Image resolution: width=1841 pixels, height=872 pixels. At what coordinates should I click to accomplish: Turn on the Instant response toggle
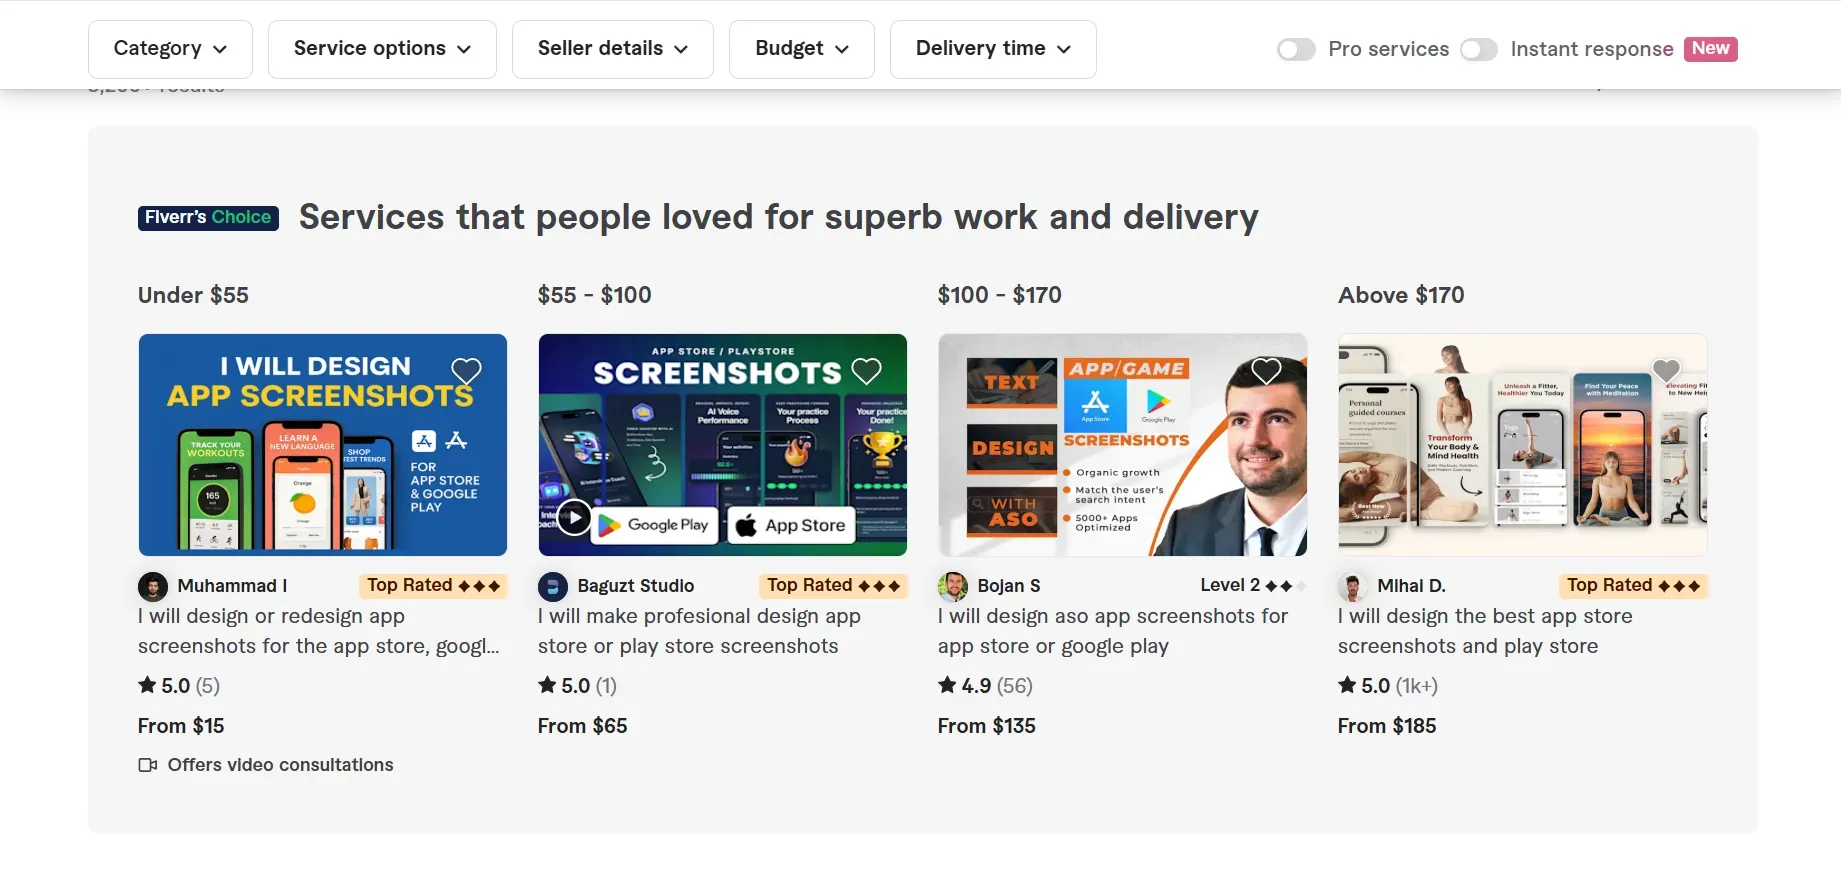1479,49
